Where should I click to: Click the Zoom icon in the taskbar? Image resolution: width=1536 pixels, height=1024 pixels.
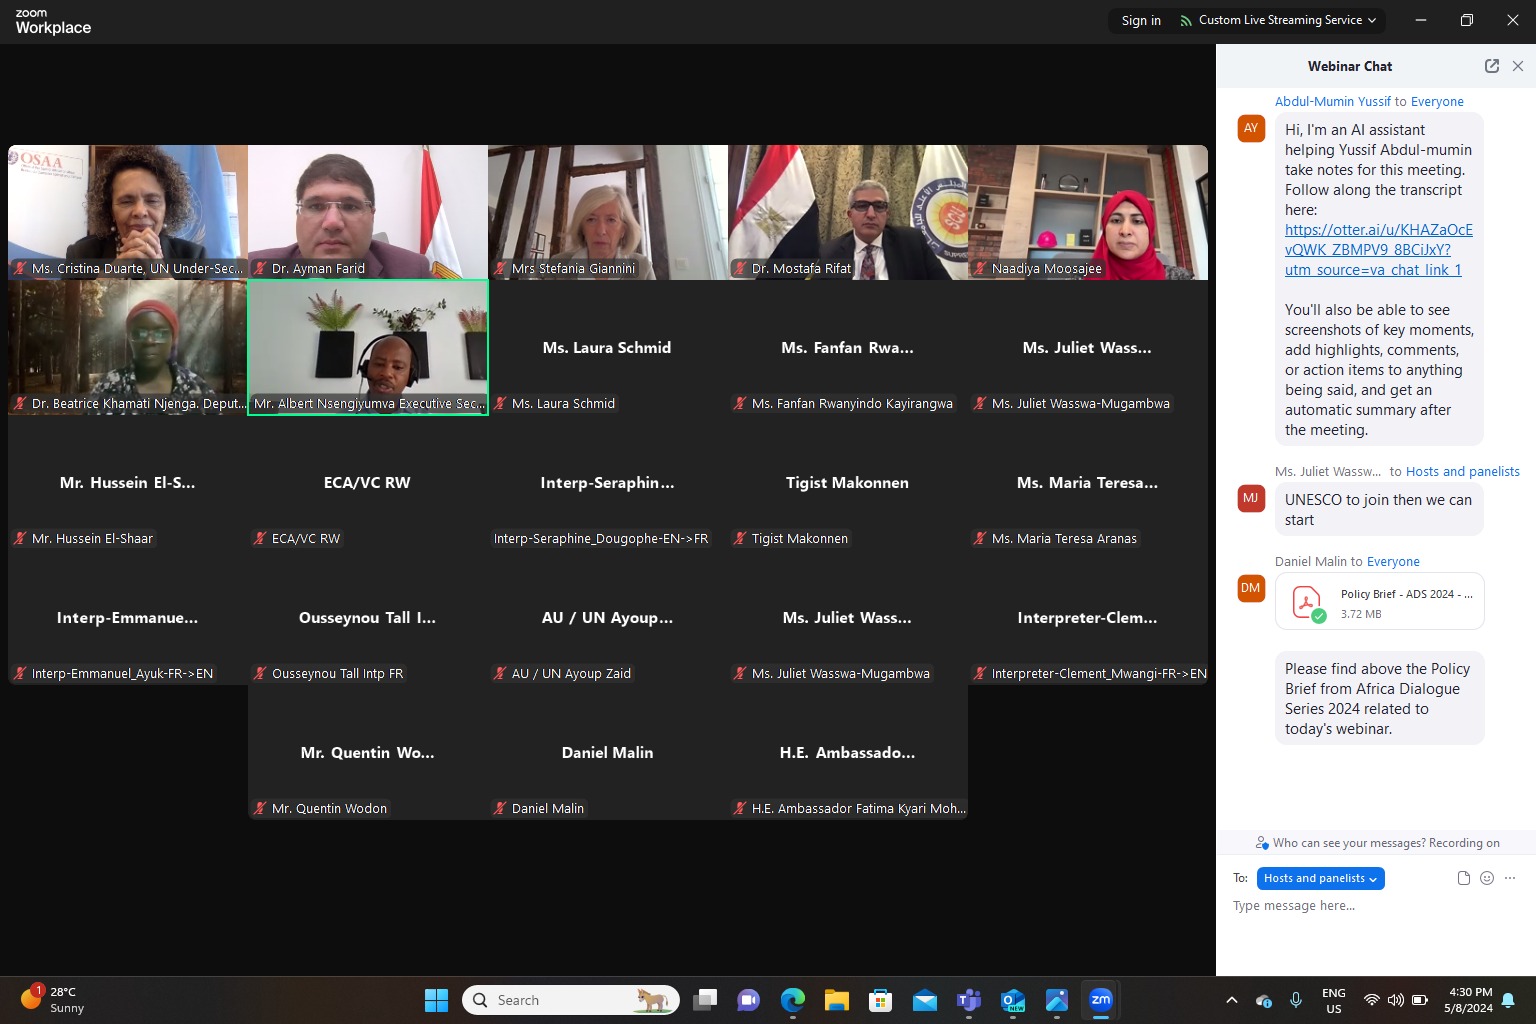coord(1100,1000)
